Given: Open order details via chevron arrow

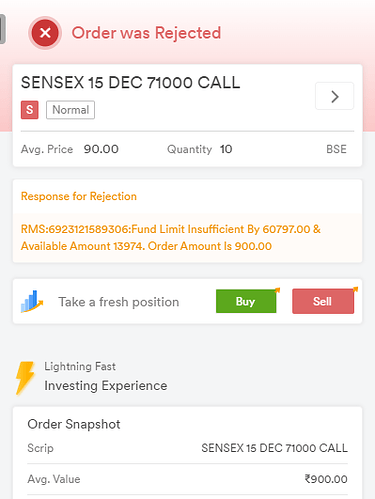Looking at the screenshot, I should point(334,96).
